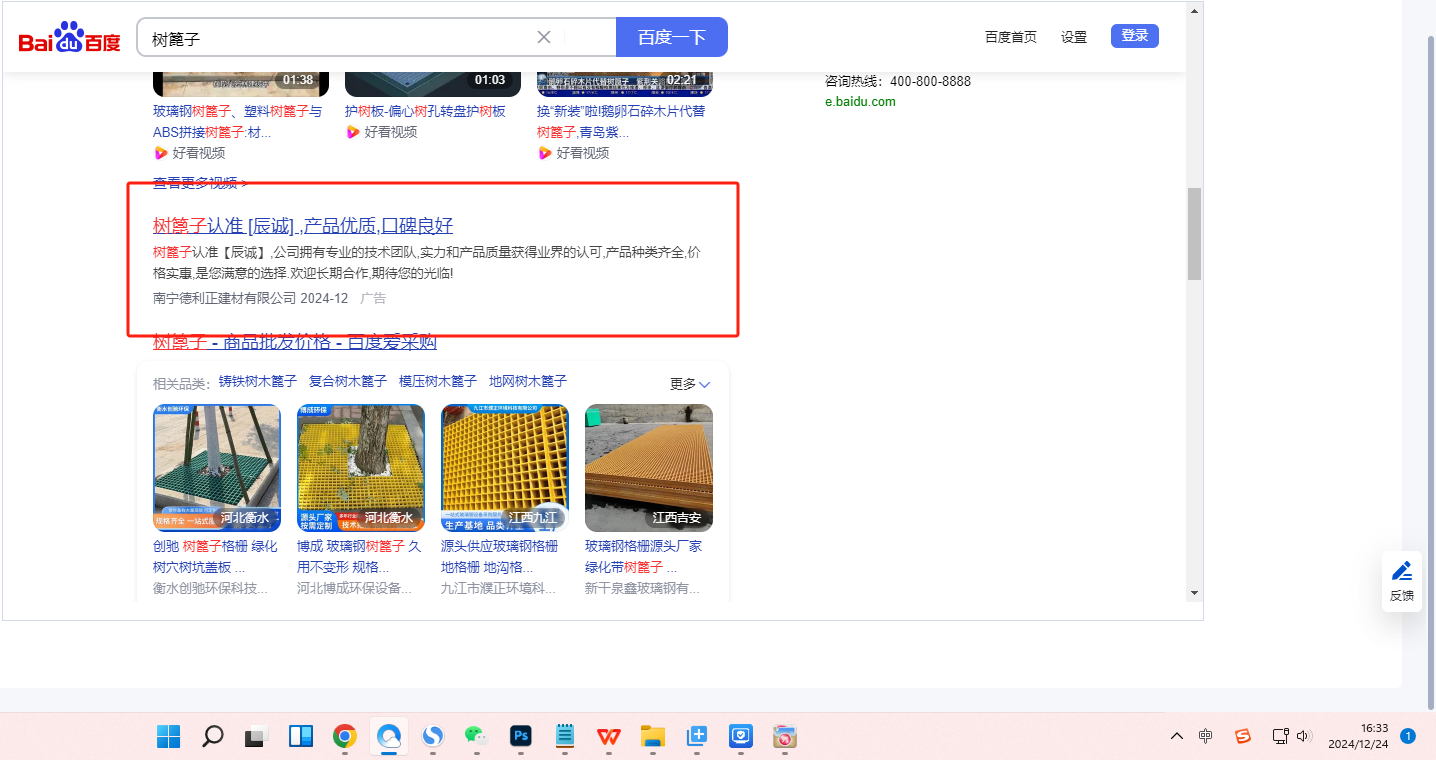This screenshot has width=1436, height=760.
Task: Open Task View on the taskbar
Action: pyautogui.click(x=257, y=737)
